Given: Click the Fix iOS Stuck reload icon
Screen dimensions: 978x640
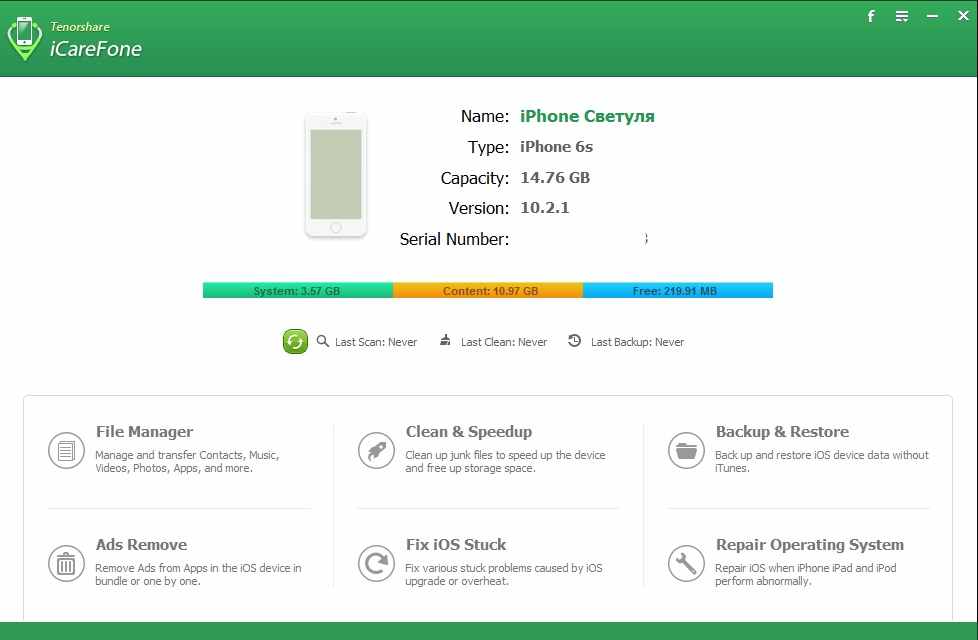Looking at the screenshot, I should tap(376, 563).
